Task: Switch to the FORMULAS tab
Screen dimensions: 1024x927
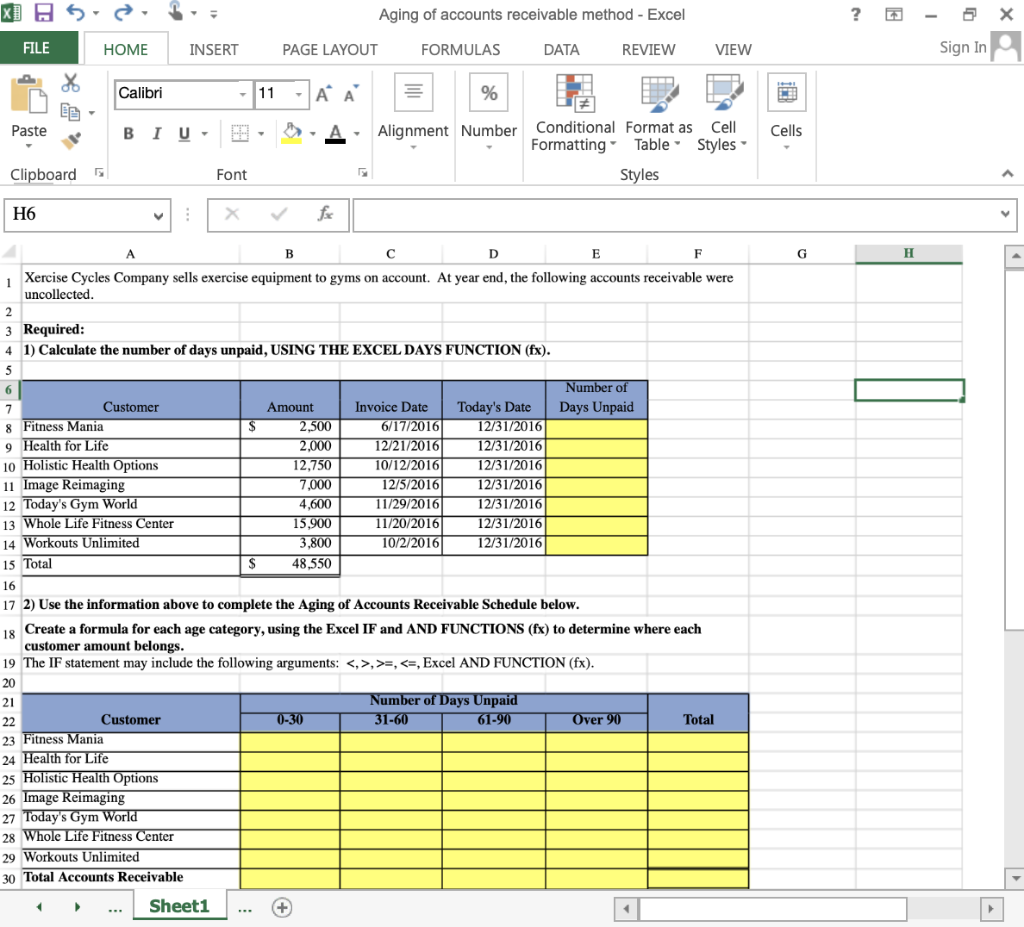Action: (x=460, y=50)
